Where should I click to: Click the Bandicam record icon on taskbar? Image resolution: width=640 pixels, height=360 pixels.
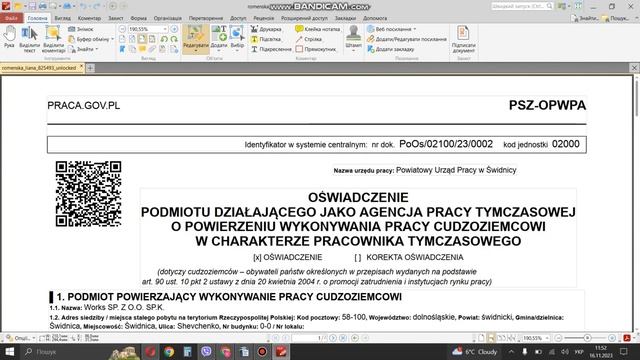262,351
